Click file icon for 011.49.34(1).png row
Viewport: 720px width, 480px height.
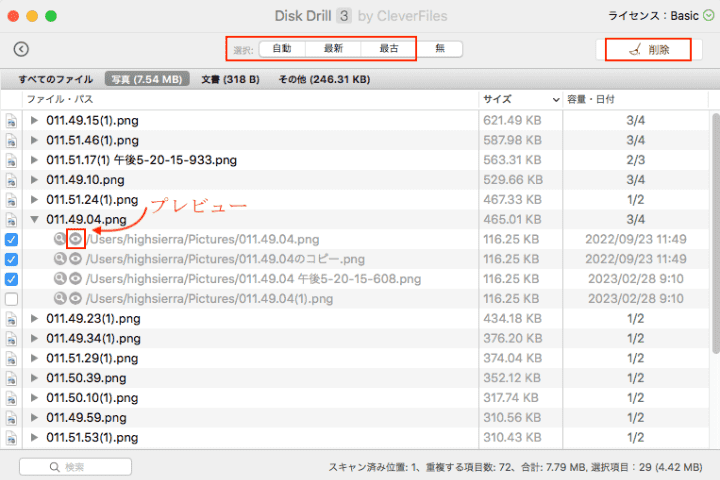(x=11, y=339)
